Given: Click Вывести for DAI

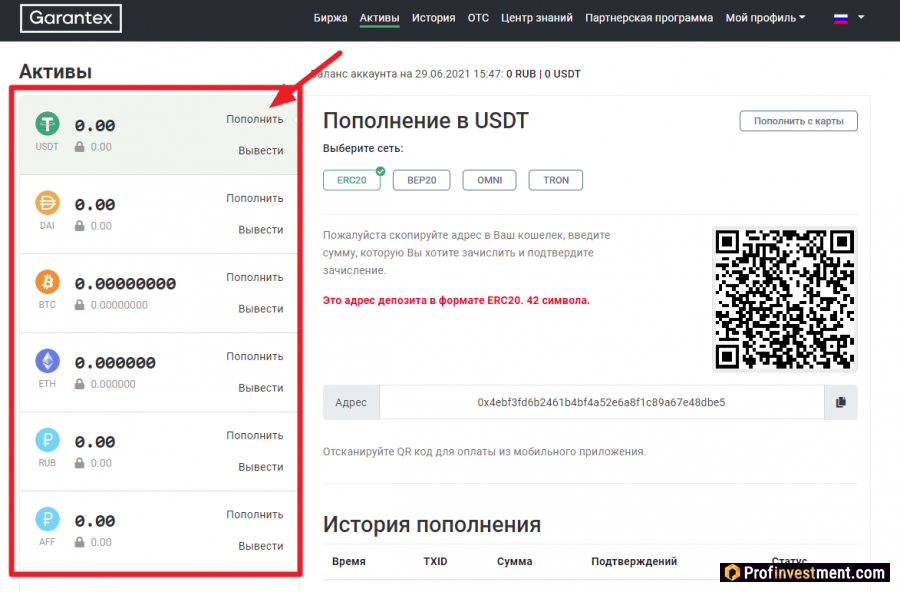Looking at the screenshot, I should click(261, 230).
